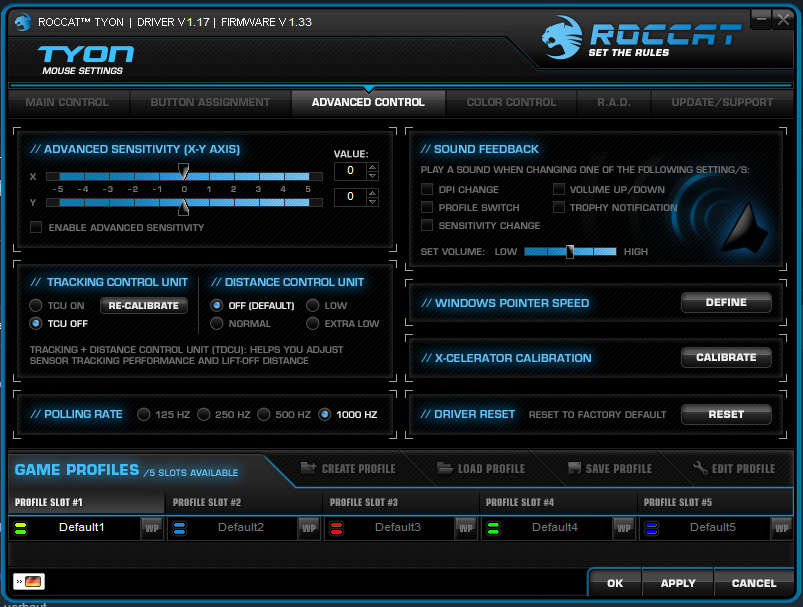Image resolution: width=803 pixels, height=607 pixels.
Task: Set polling rate to 125 Hz
Action: tap(143, 414)
